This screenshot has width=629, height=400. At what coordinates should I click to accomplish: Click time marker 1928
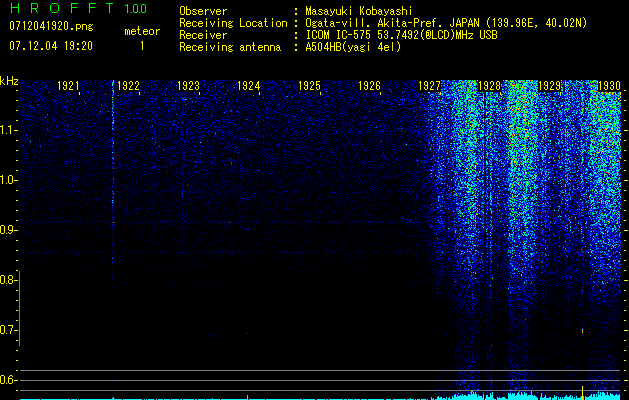(x=490, y=85)
